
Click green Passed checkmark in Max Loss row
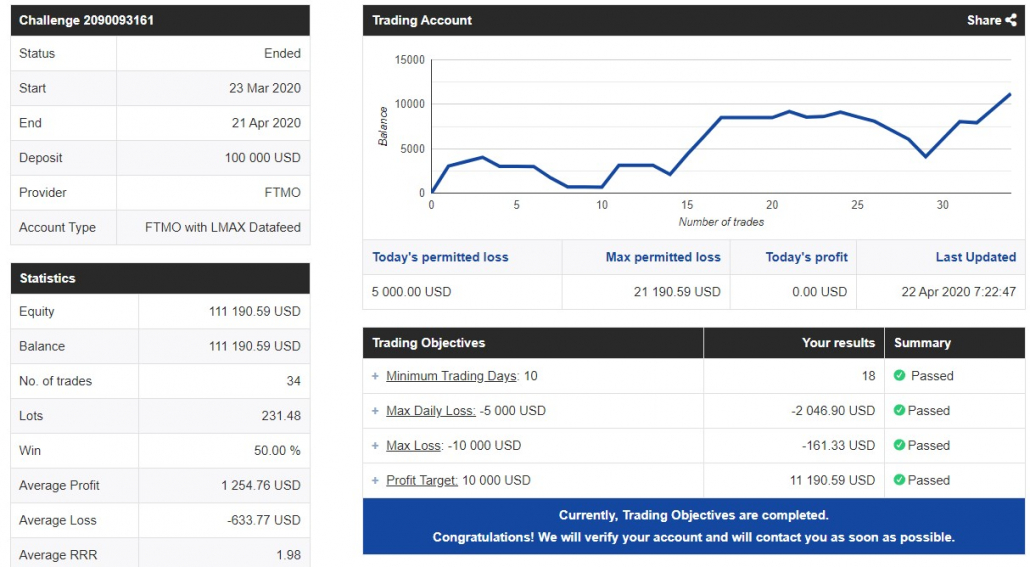click(899, 446)
